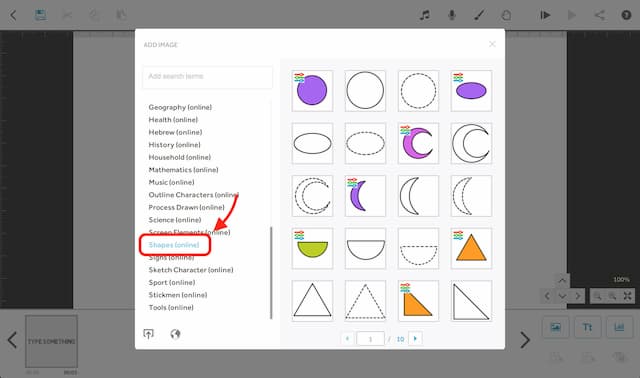Screen dimensions: 640x378
Task: Open the share icon
Action: [x=599, y=16]
